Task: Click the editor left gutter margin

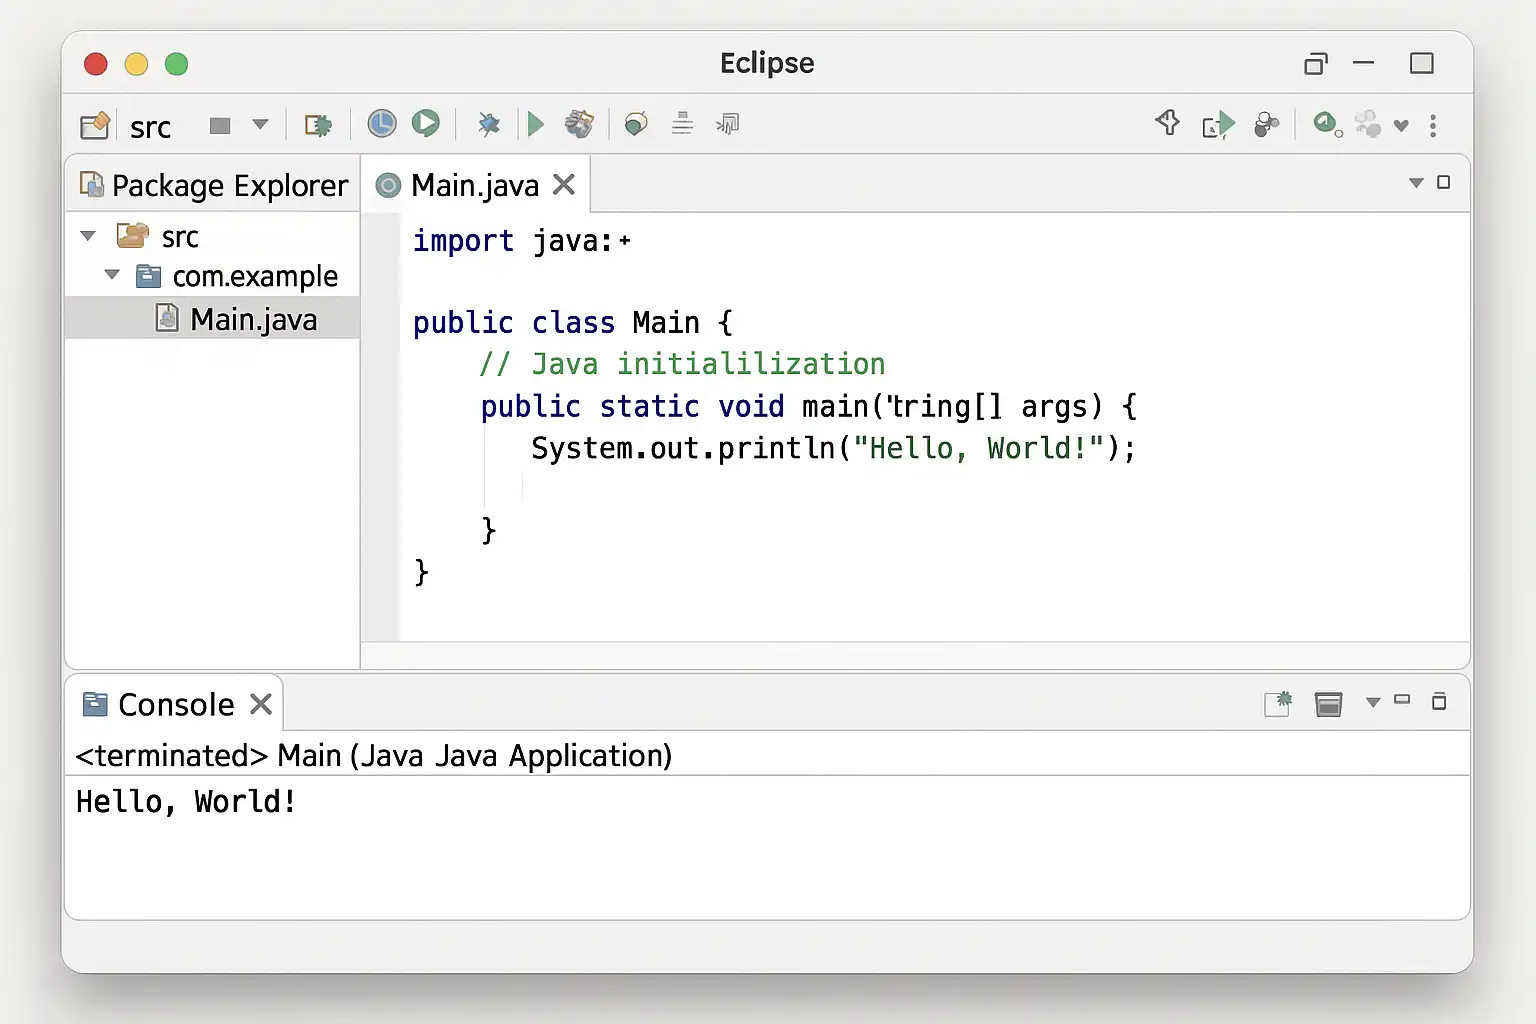Action: pos(381,426)
